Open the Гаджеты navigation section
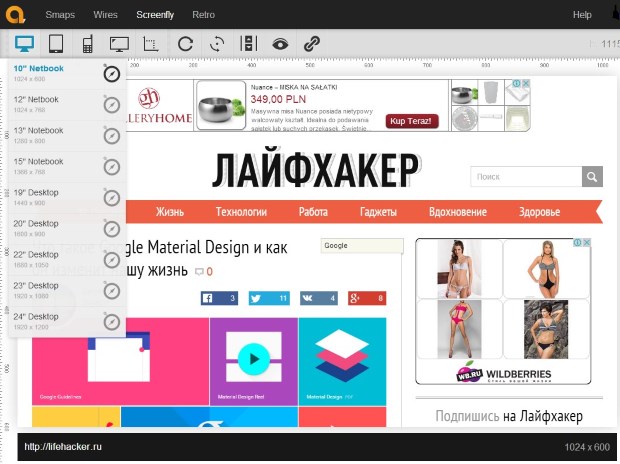 point(378,212)
